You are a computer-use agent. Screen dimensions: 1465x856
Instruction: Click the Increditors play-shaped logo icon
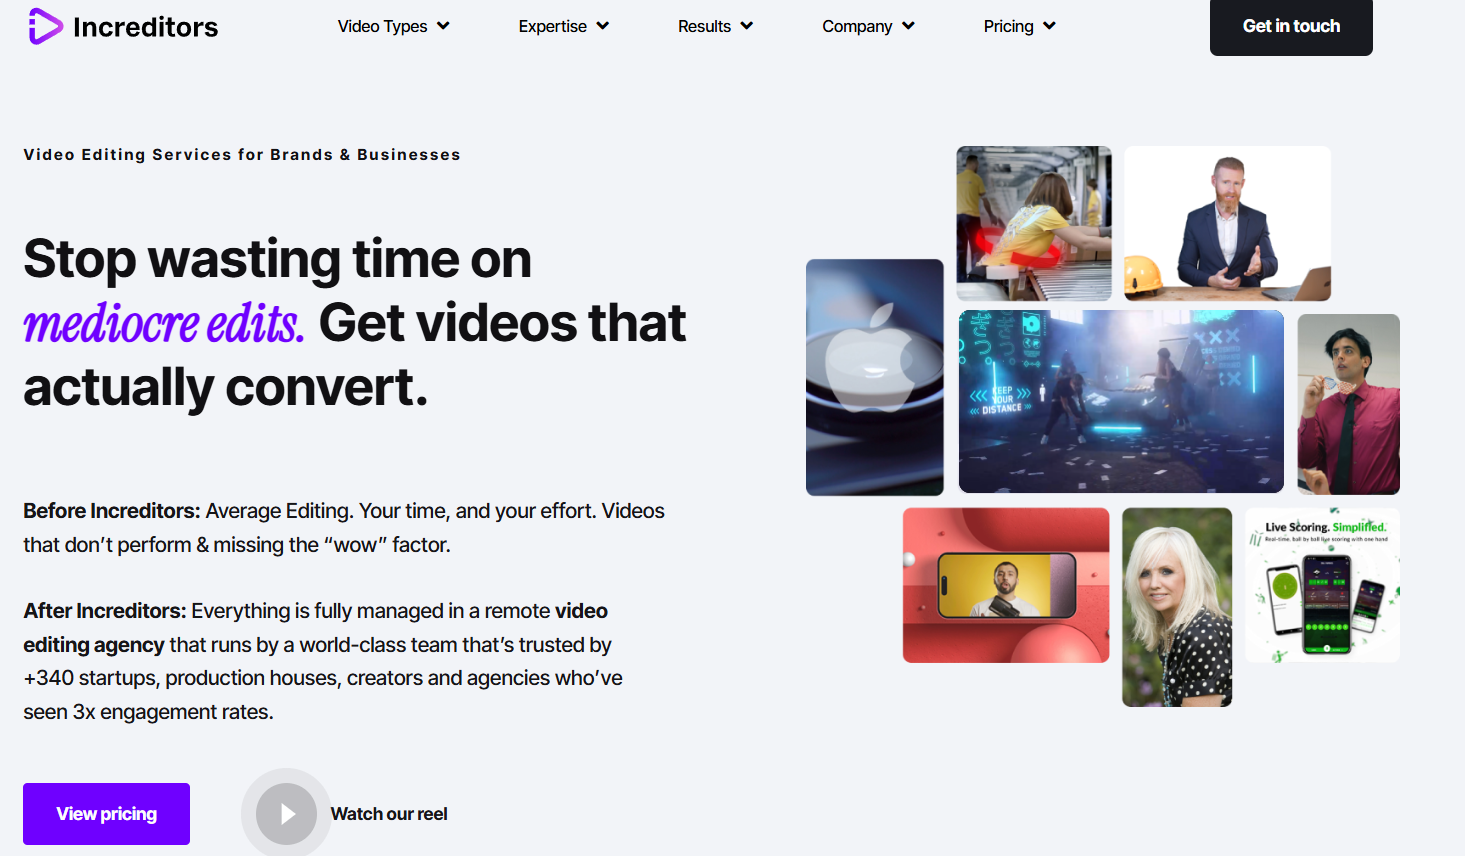coord(45,26)
